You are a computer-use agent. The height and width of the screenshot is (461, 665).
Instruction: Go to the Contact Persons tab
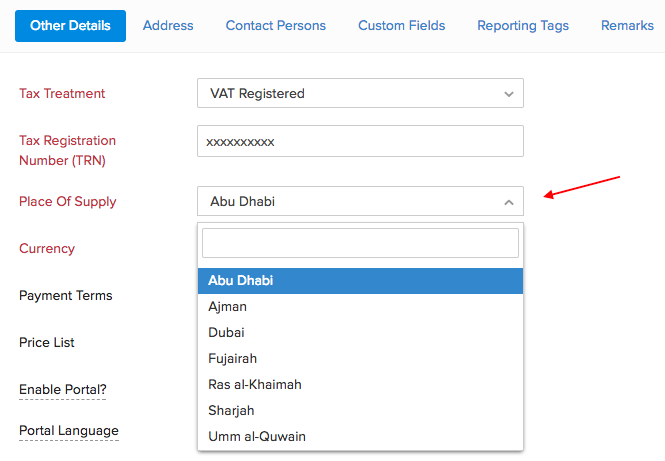click(x=276, y=26)
